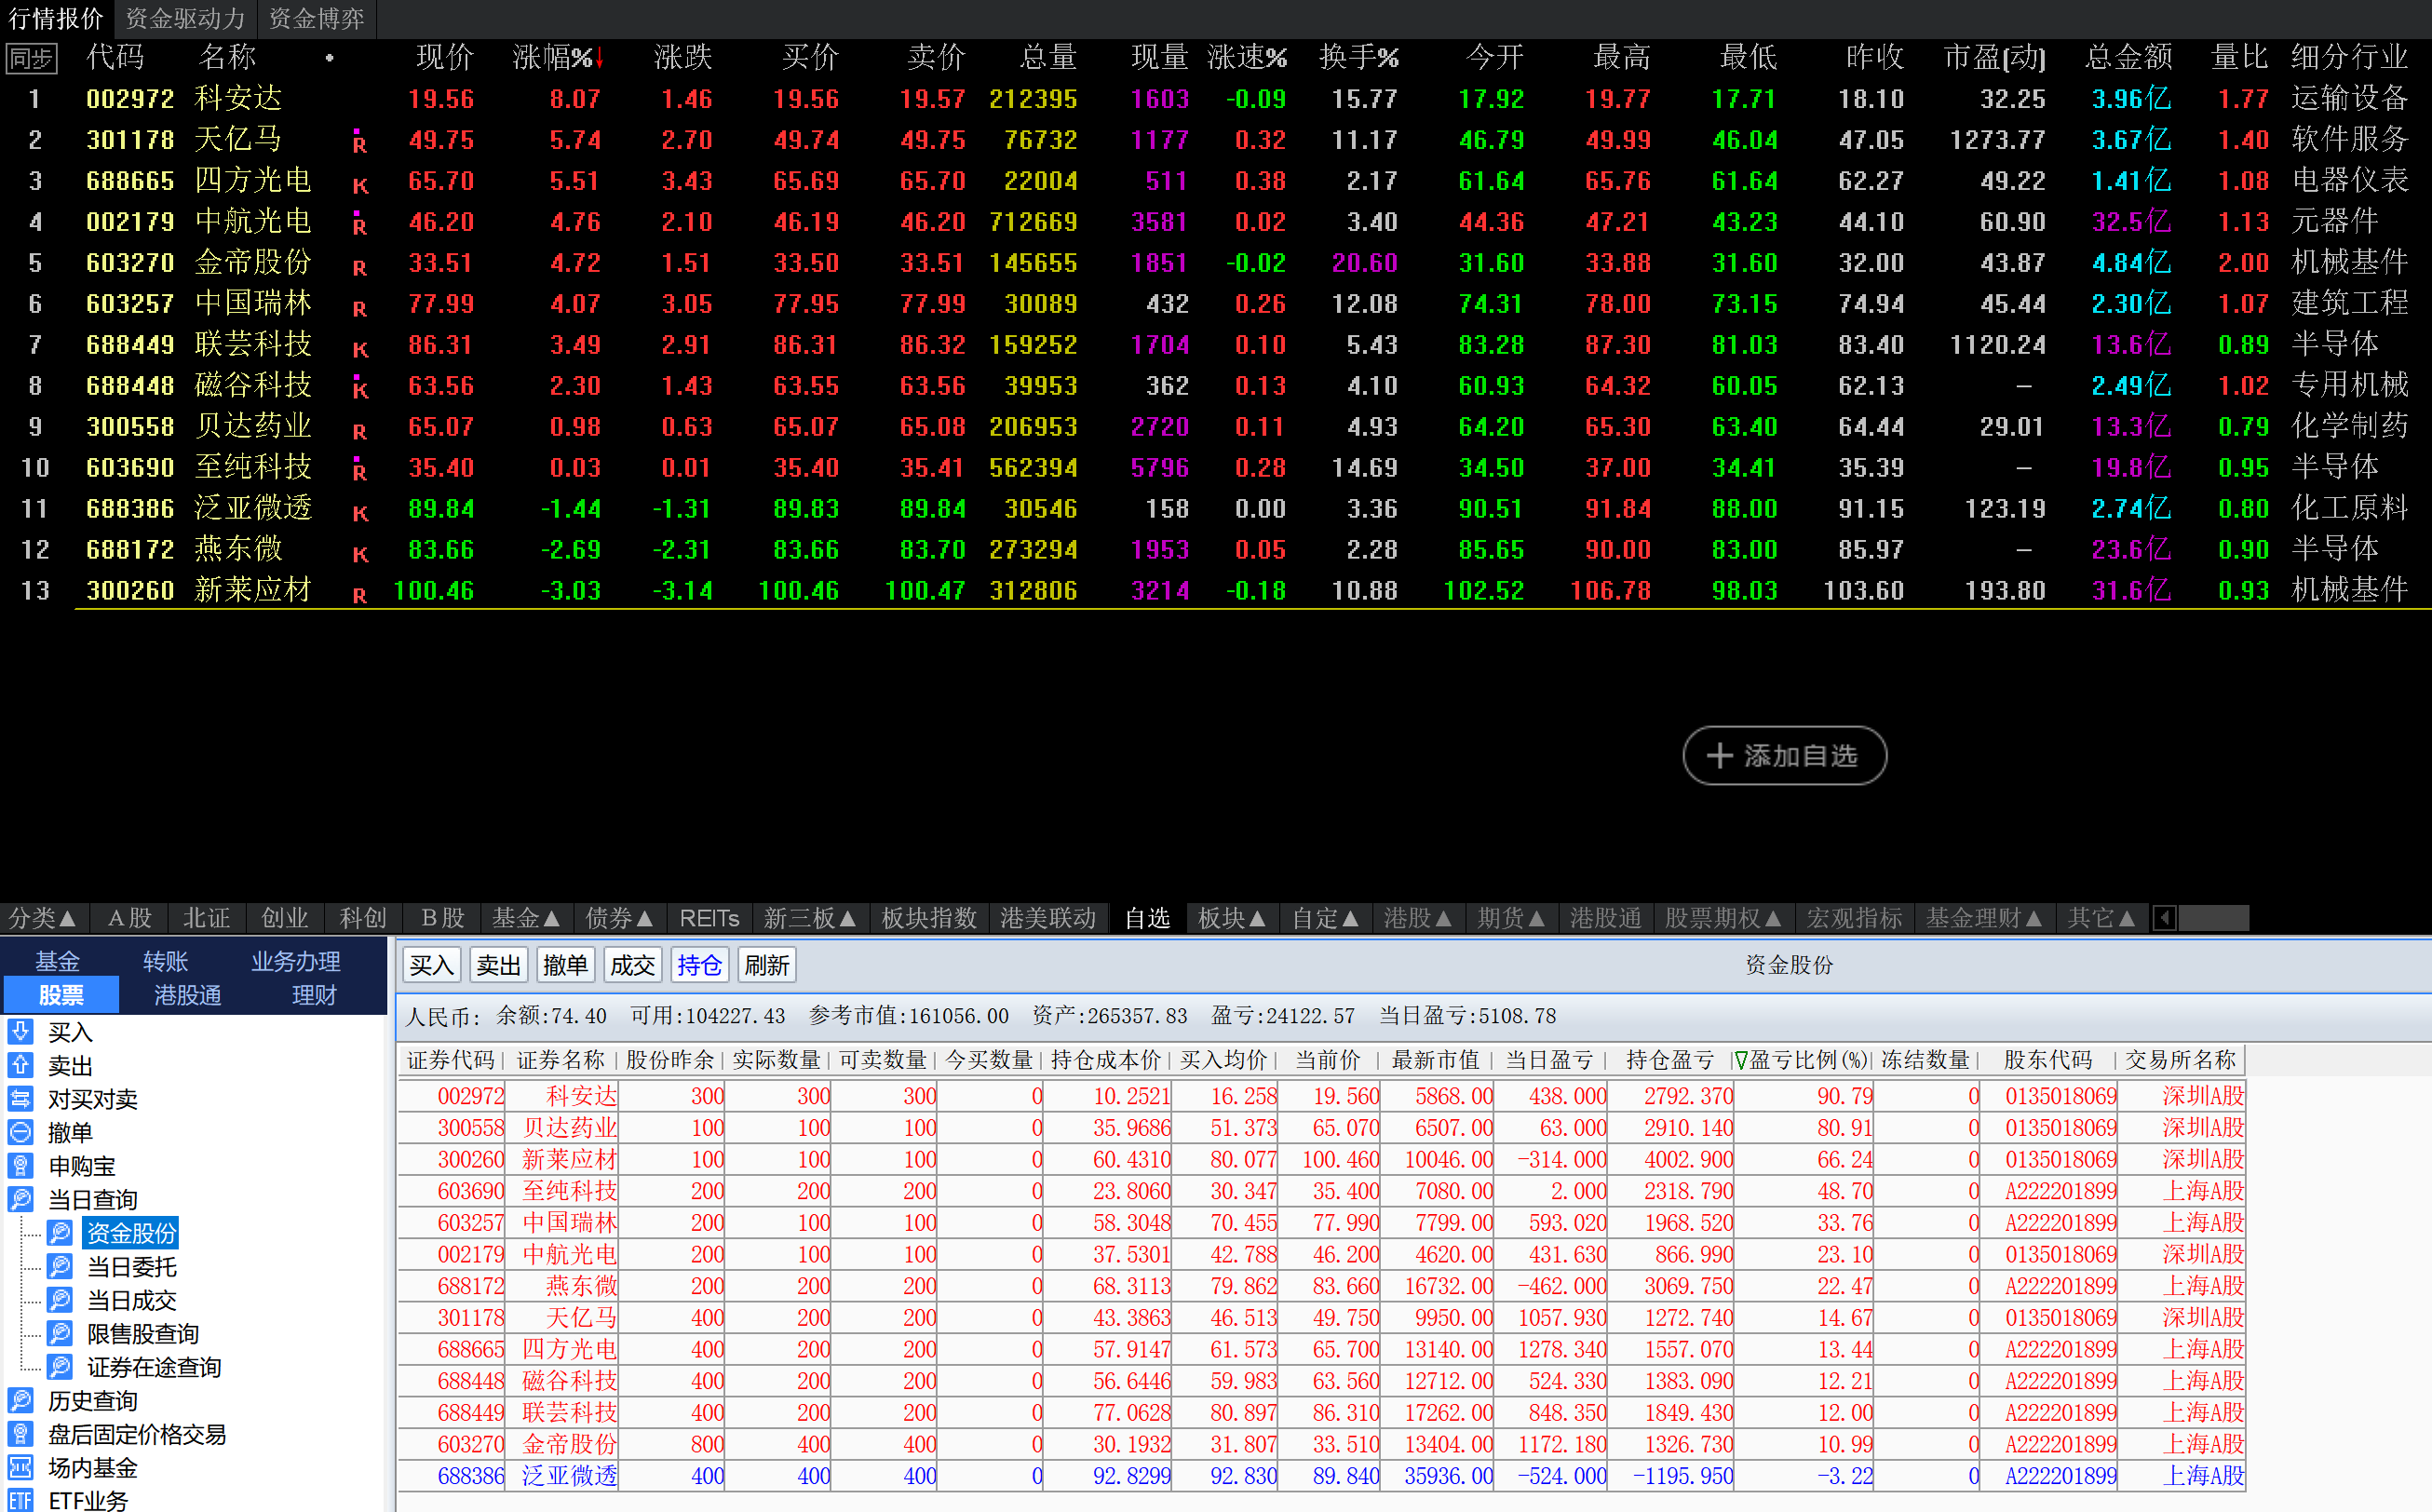Open the 债券 dropdown menu

click(620, 917)
